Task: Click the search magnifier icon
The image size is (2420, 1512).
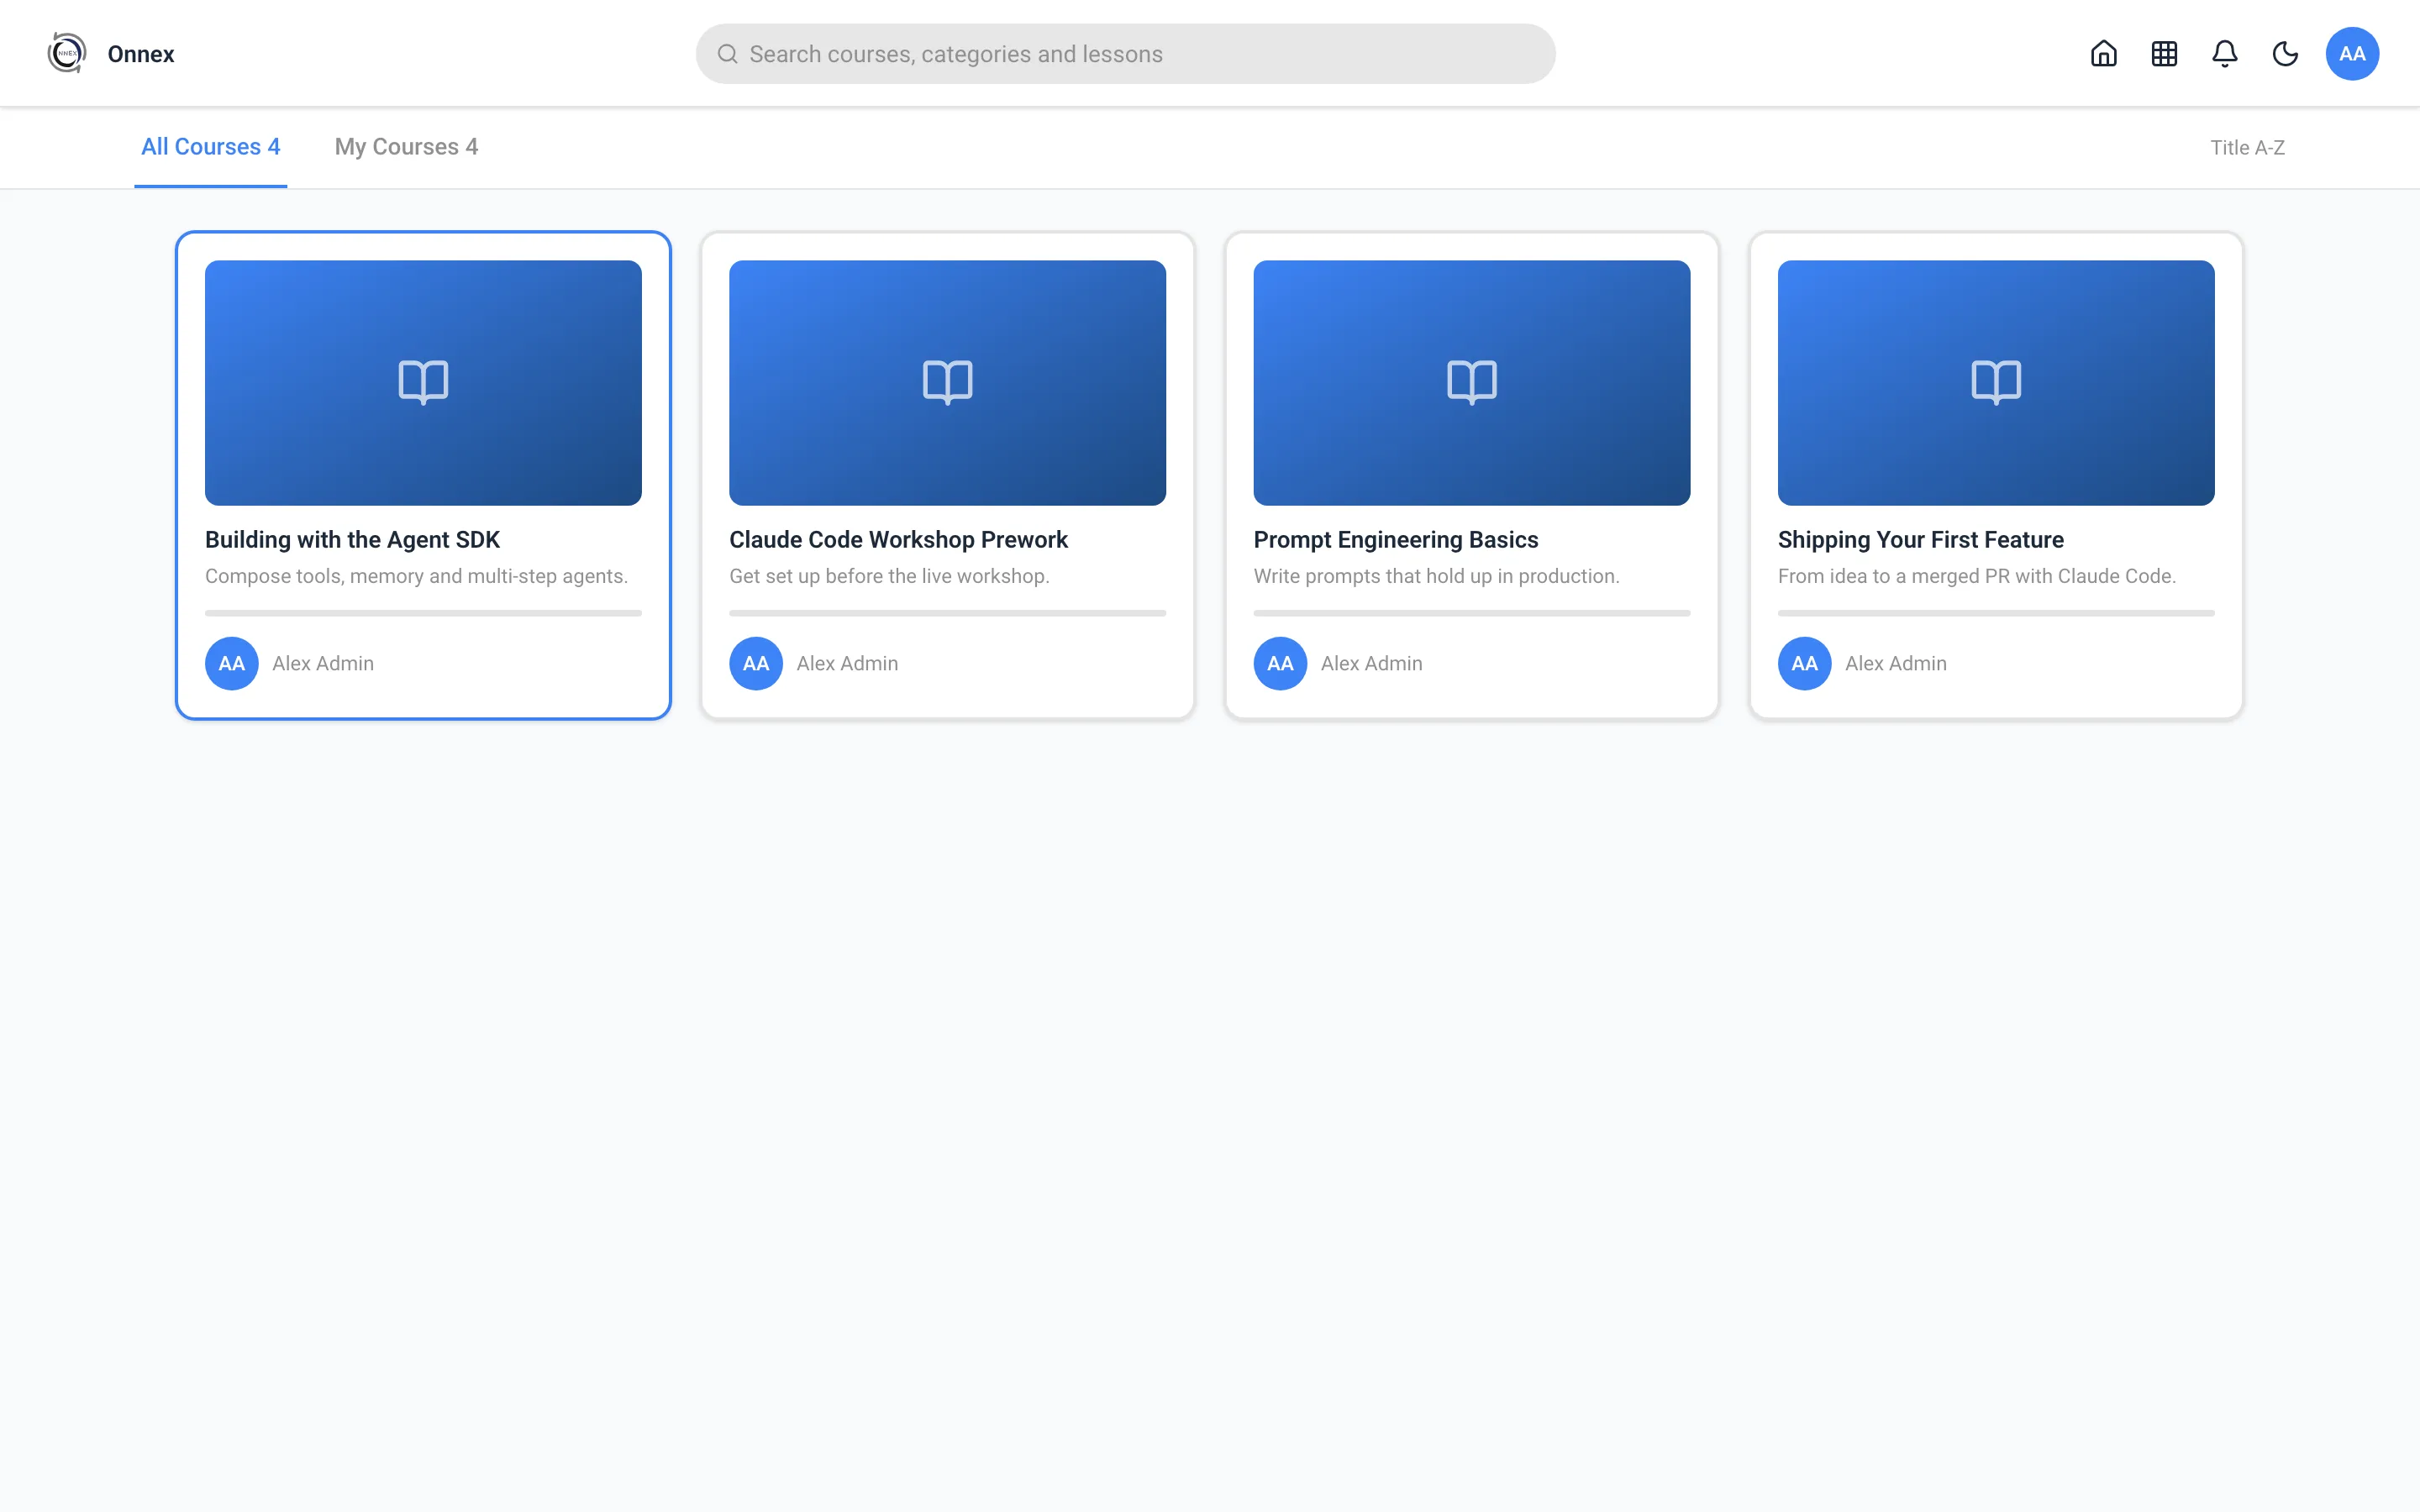Action: [x=727, y=54]
